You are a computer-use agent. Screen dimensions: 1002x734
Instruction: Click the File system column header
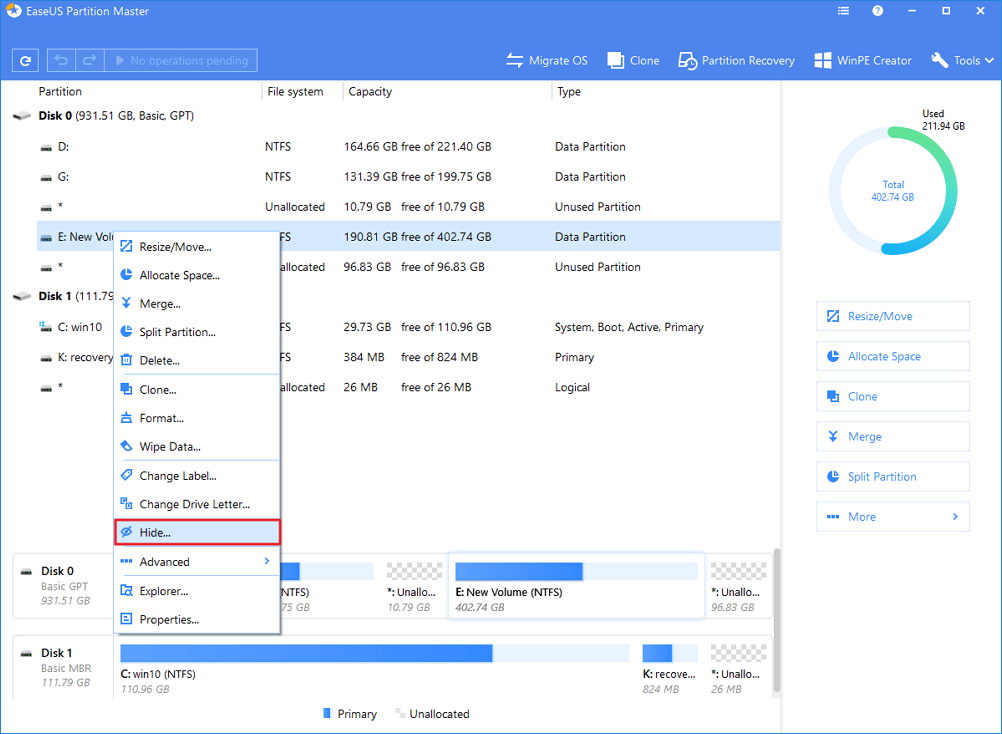295,91
